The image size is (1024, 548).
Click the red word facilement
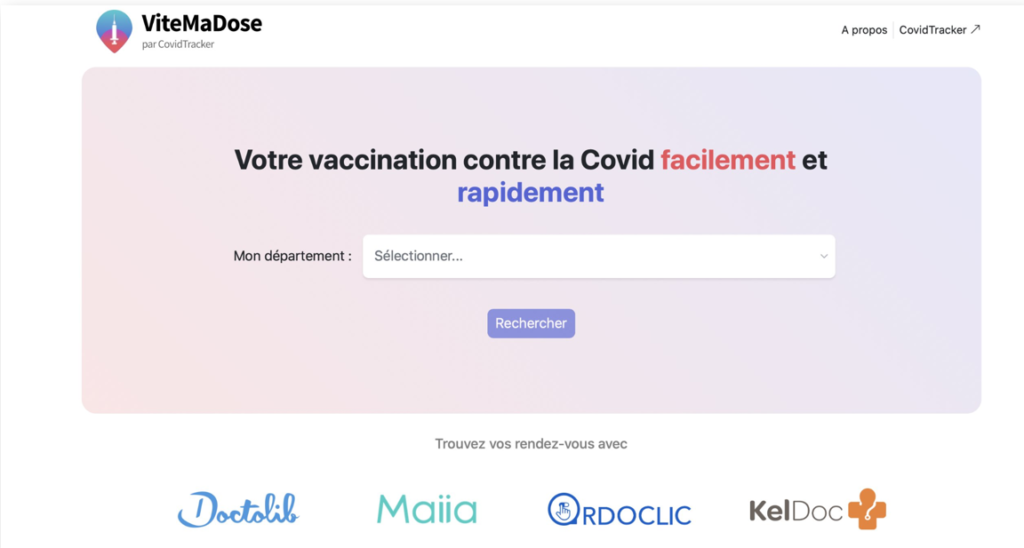[728, 160]
